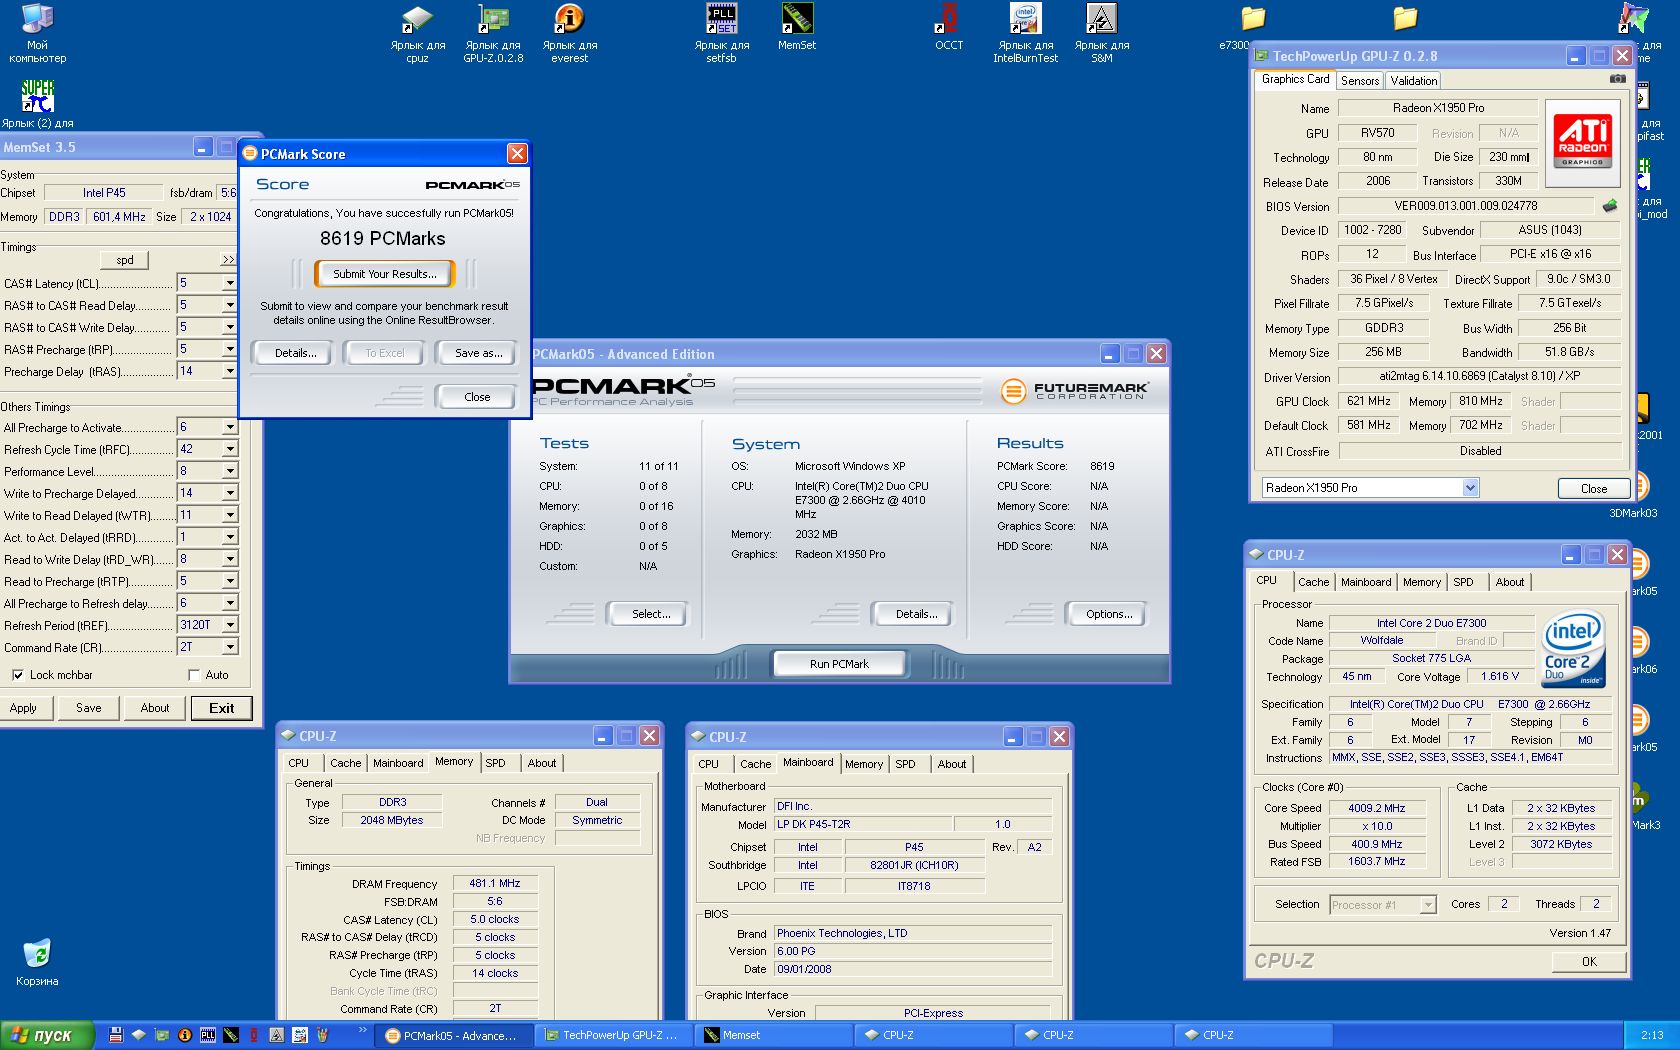The image size is (1680, 1050).
Task: Click the GPU Clock 621 MHz field
Action: click(1368, 401)
